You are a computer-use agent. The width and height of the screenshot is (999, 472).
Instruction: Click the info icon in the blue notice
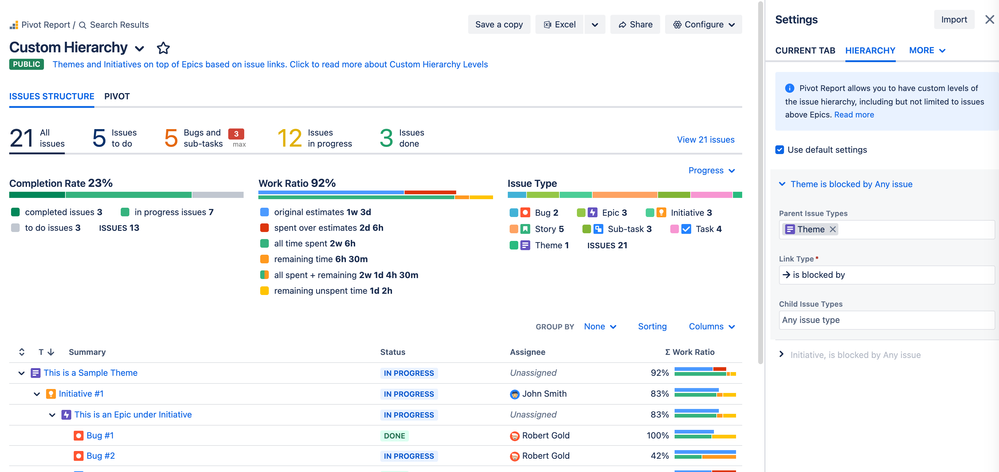(x=789, y=88)
